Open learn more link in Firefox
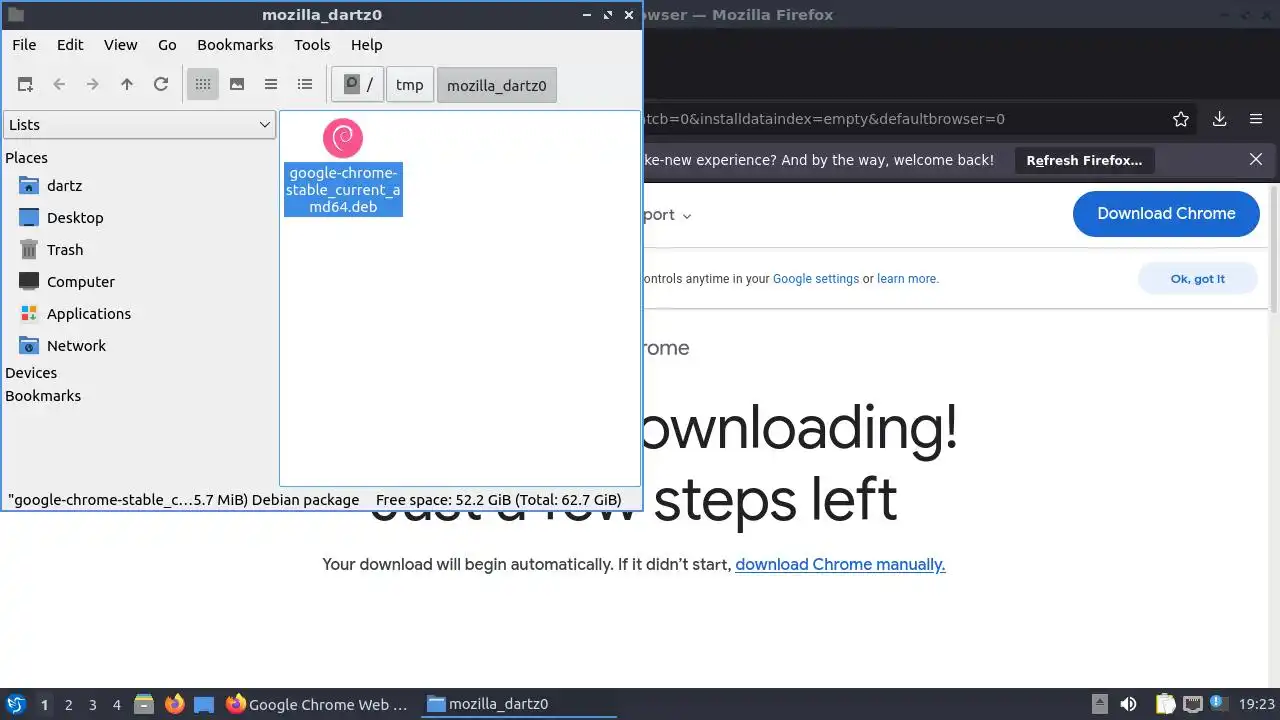The height and width of the screenshot is (720, 1280). pos(908,279)
